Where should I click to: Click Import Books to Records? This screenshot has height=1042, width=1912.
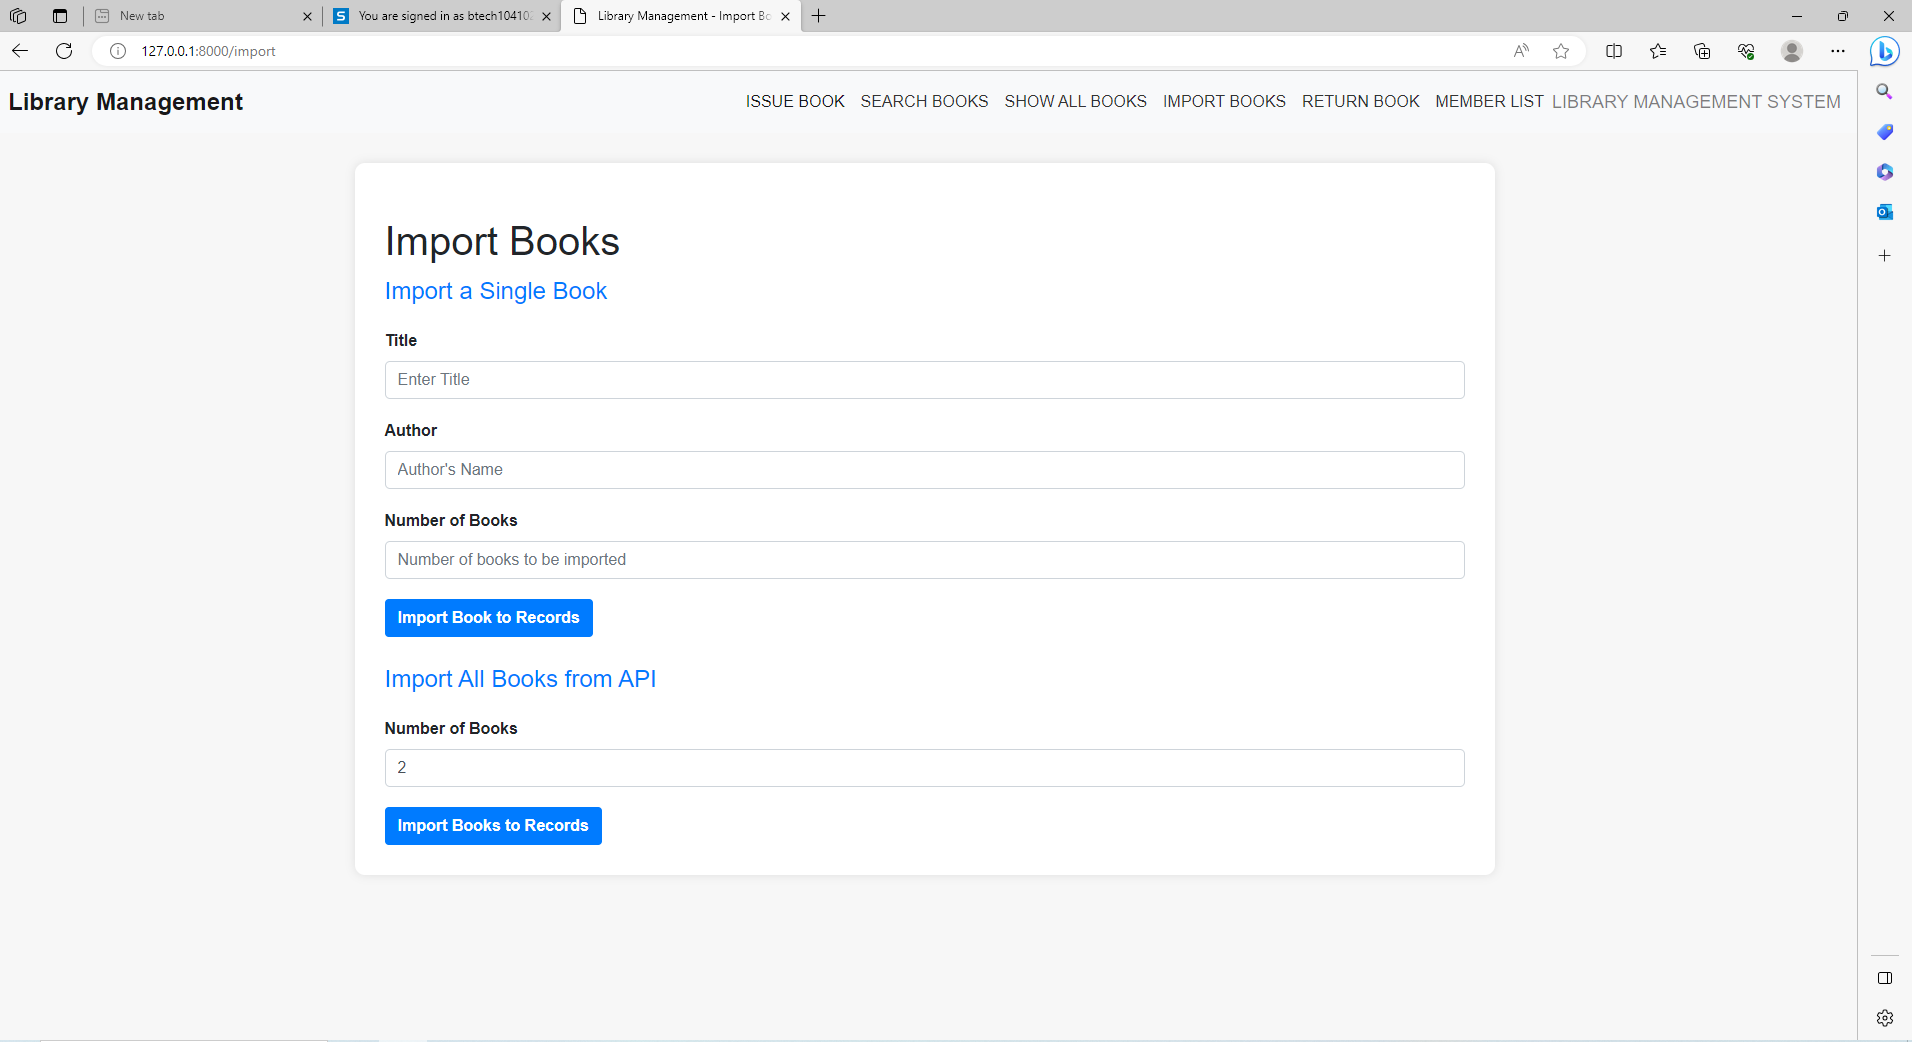point(492,825)
